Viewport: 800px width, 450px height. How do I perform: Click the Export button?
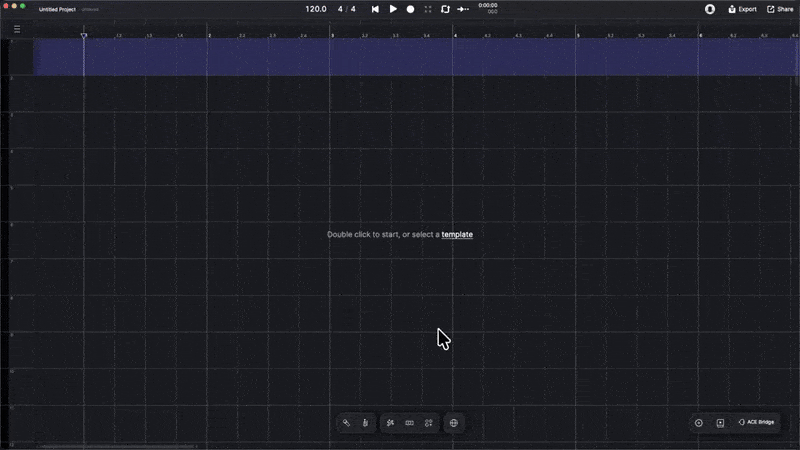pyautogui.click(x=742, y=9)
